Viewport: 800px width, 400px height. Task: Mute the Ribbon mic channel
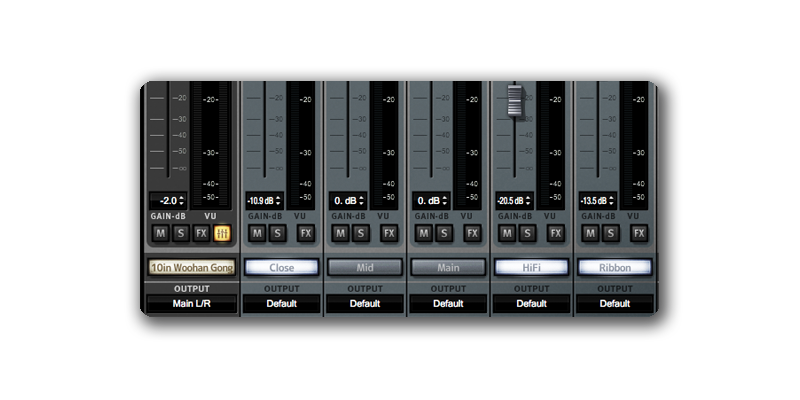pyautogui.click(x=590, y=233)
